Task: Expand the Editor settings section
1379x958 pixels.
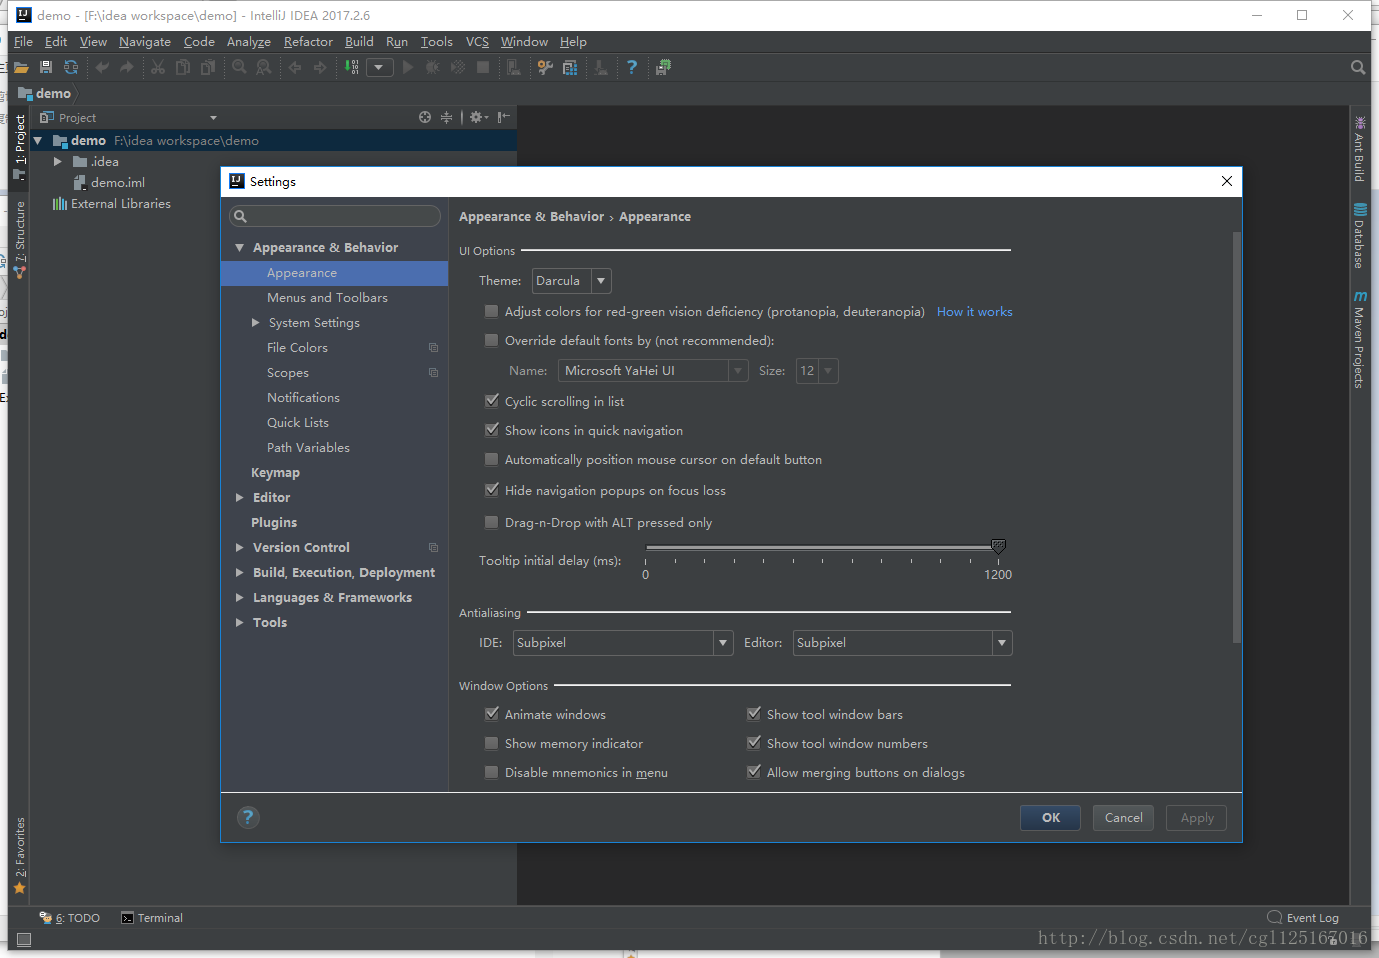Action: tap(240, 497)
